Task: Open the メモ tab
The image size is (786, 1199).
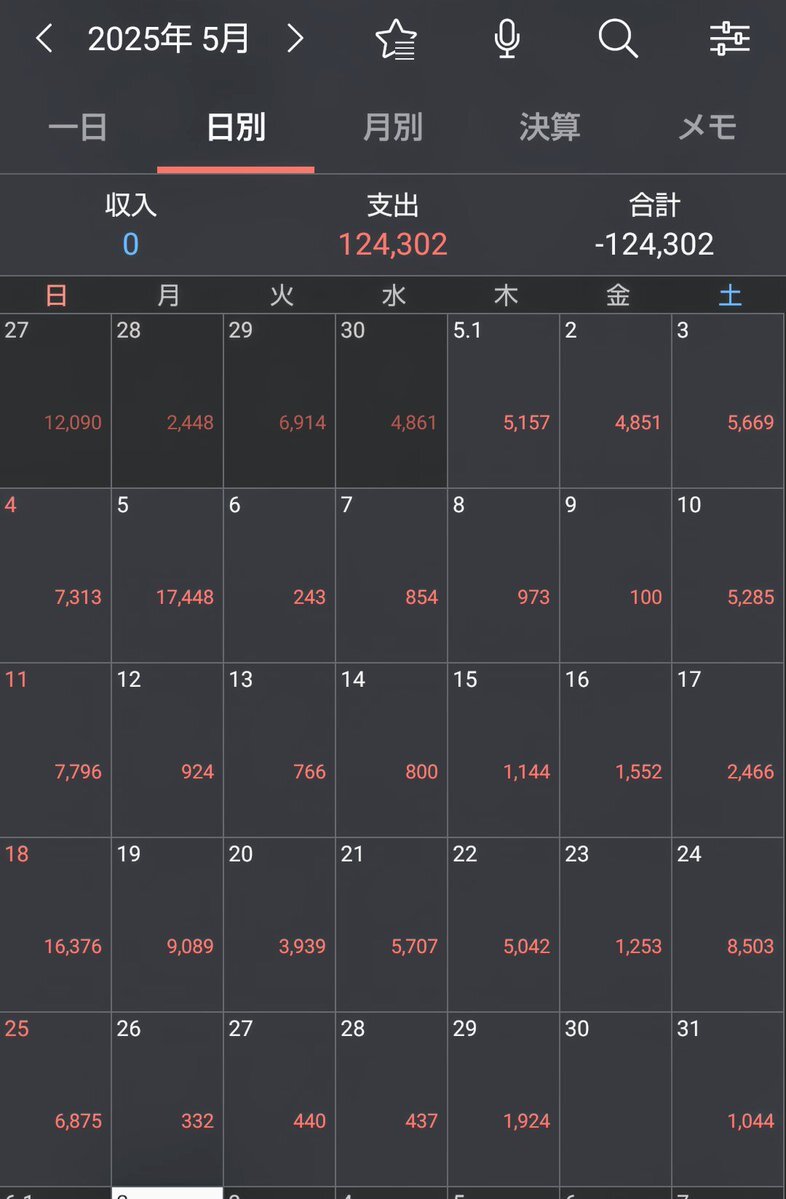Action: (x=707, y=127)
